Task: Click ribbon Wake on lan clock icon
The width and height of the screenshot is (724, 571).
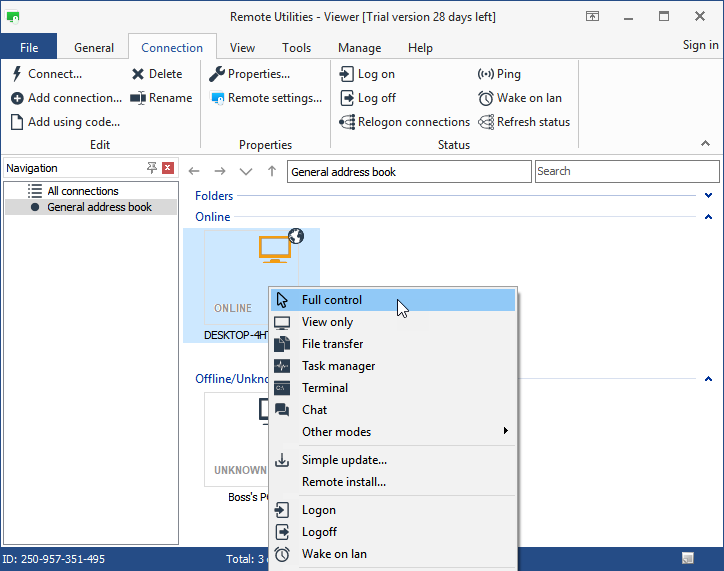Action: click(486, 98)
